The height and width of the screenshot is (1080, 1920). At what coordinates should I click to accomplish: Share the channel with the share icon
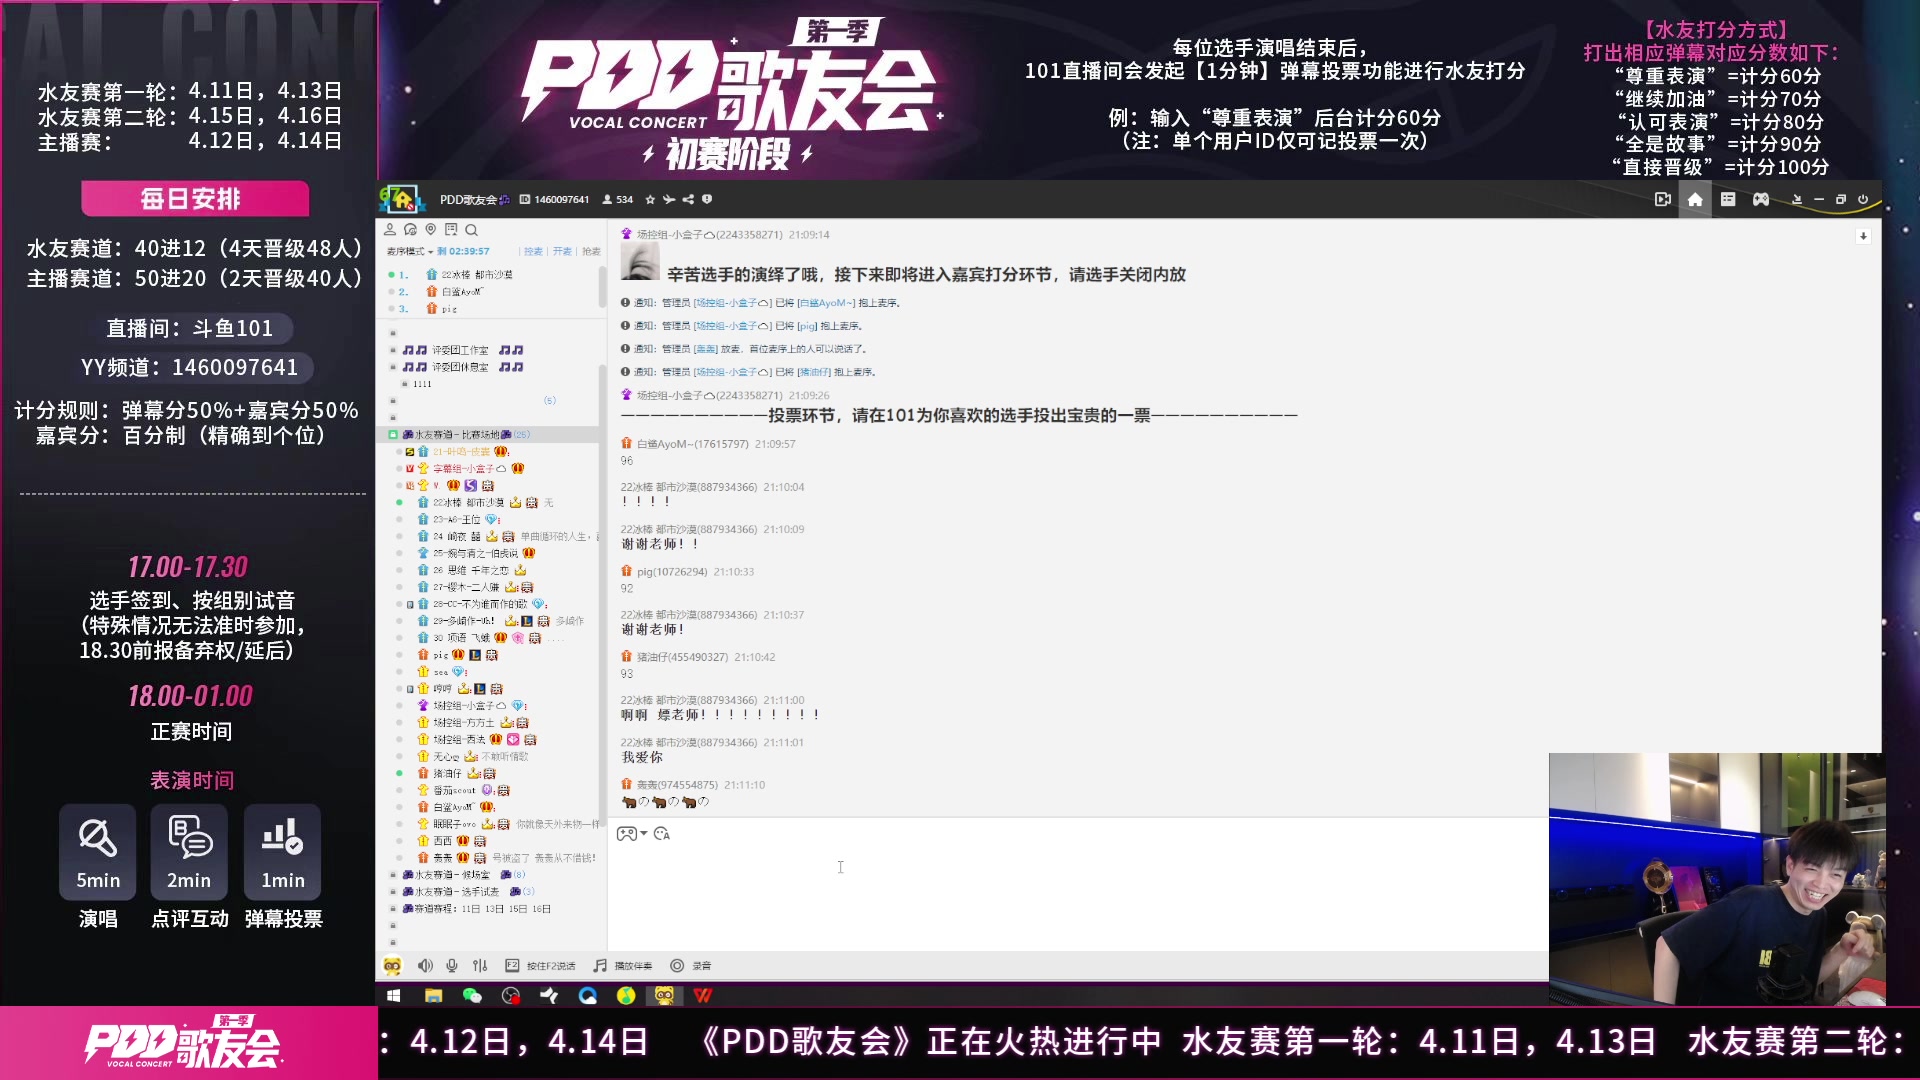click(688, 200)
